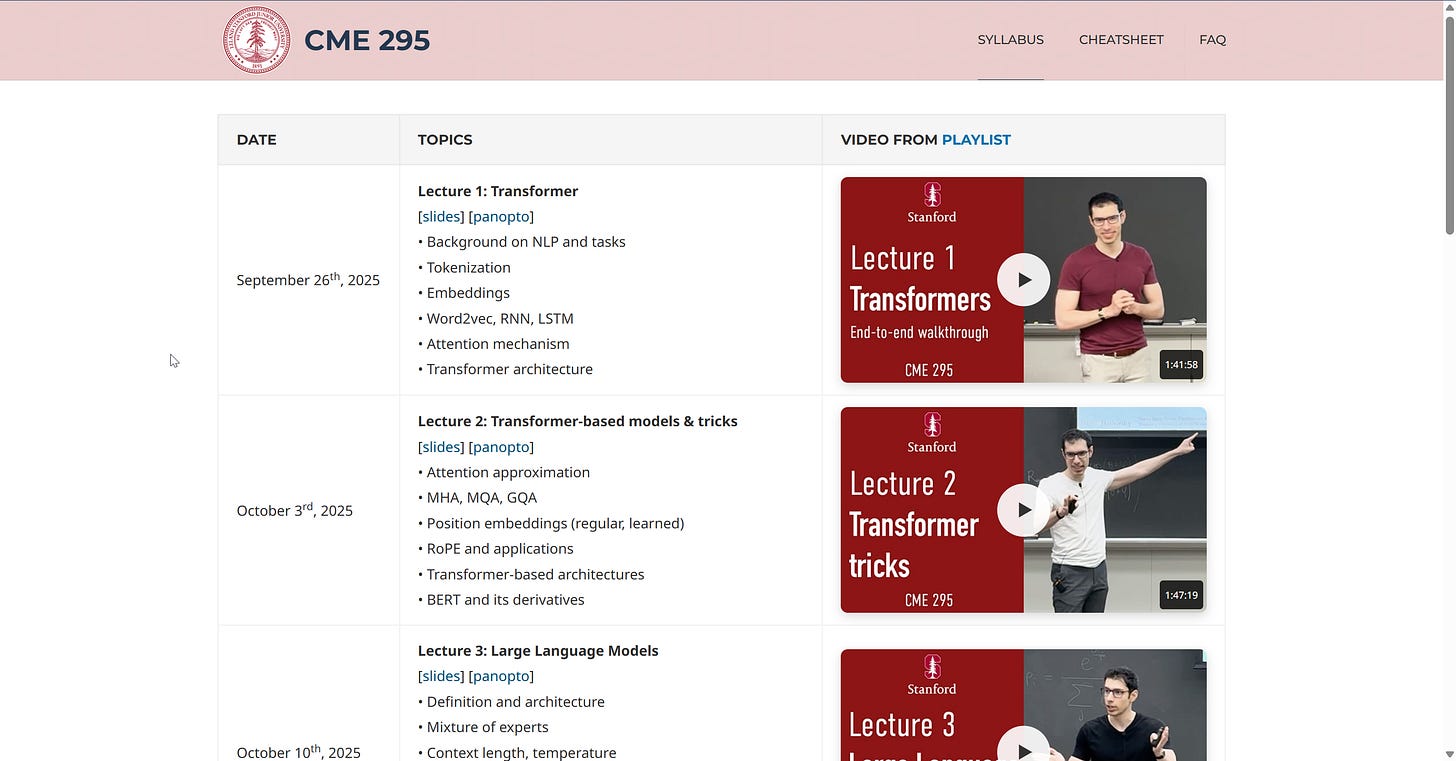Click the Stanford seal logo

click(256, 40)
